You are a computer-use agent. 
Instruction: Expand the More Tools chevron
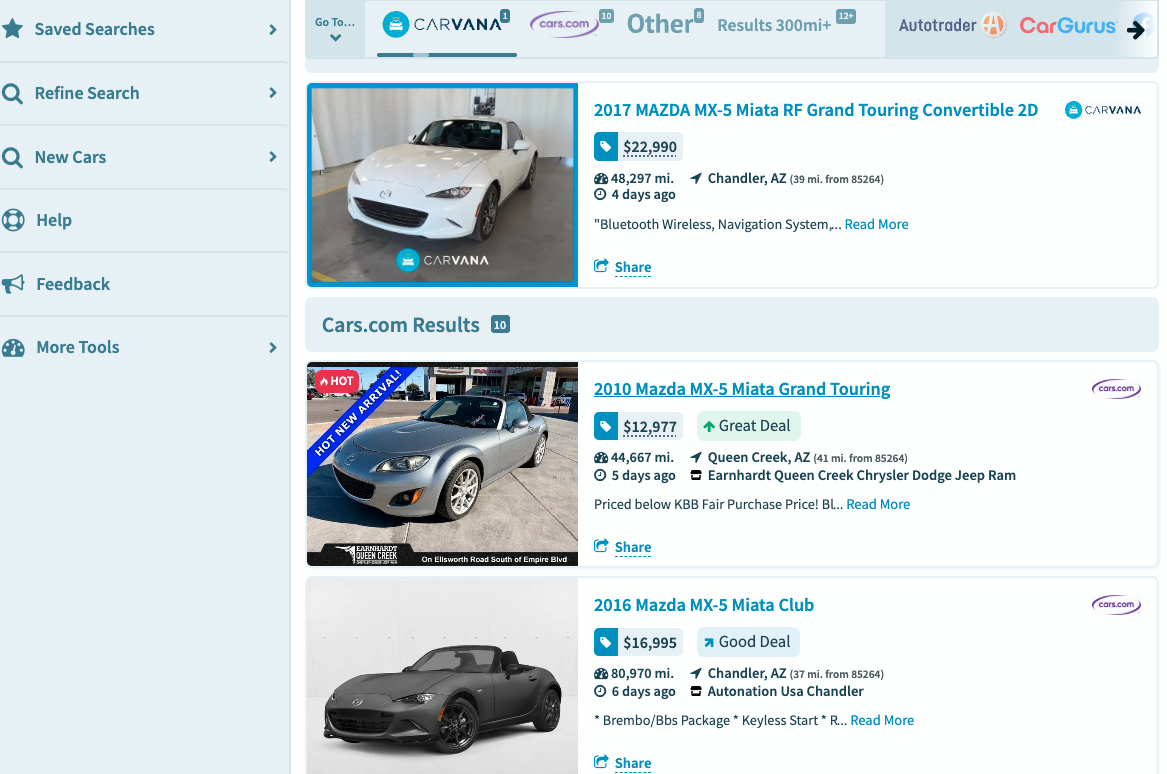point(272,348)
